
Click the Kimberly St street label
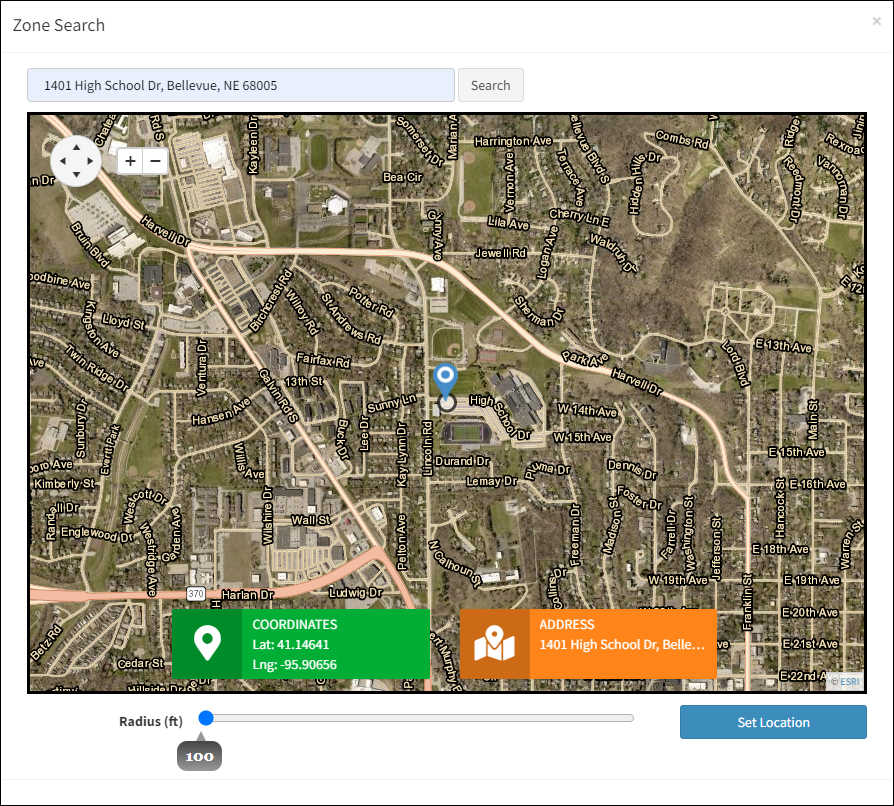point(64,483)
